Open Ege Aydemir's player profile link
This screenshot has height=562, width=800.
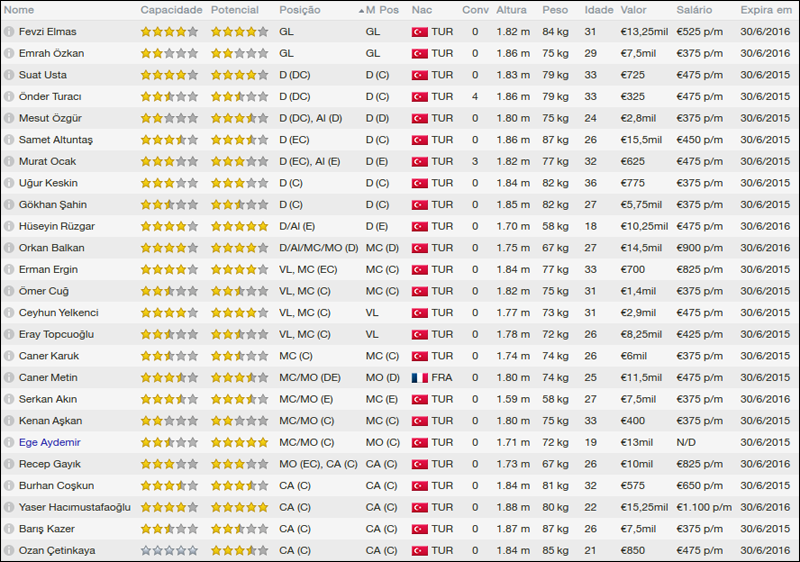tap(50, 442)
